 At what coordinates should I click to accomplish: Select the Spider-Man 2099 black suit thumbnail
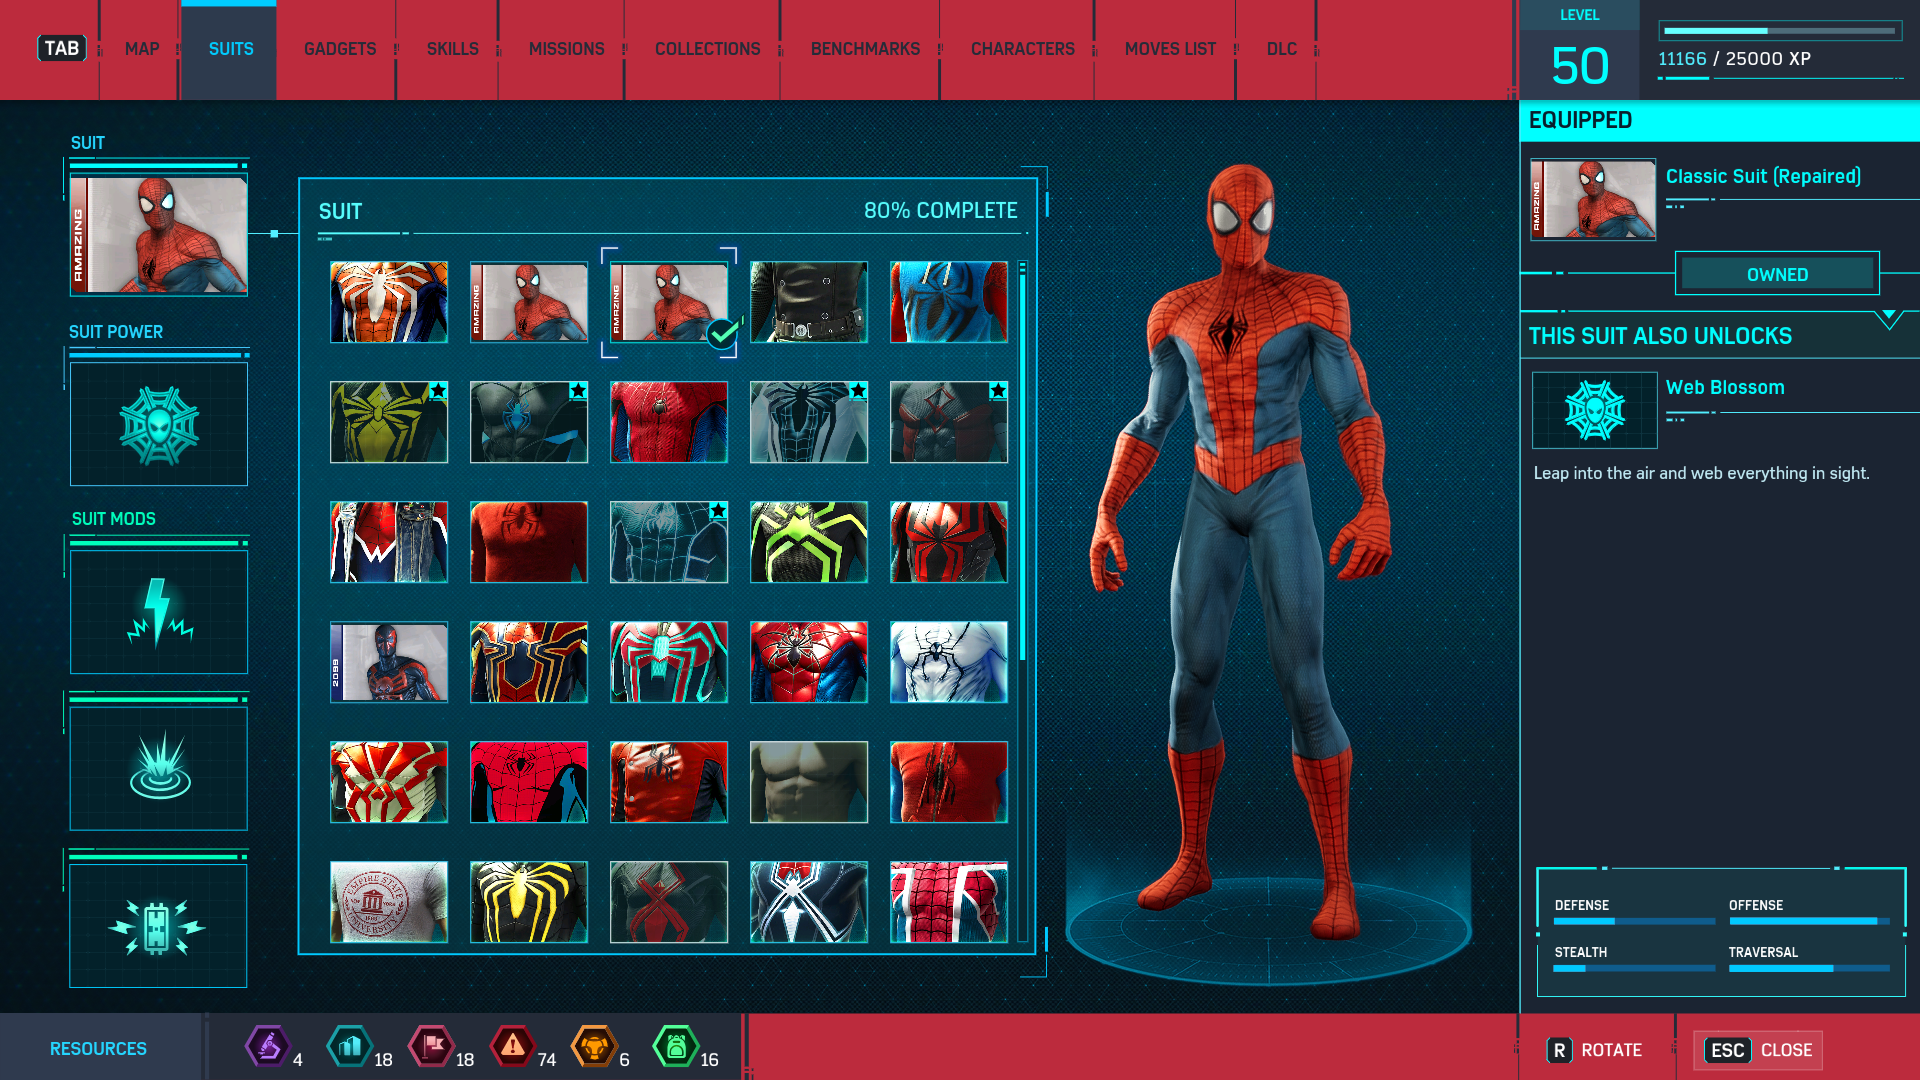click(389, 662)
